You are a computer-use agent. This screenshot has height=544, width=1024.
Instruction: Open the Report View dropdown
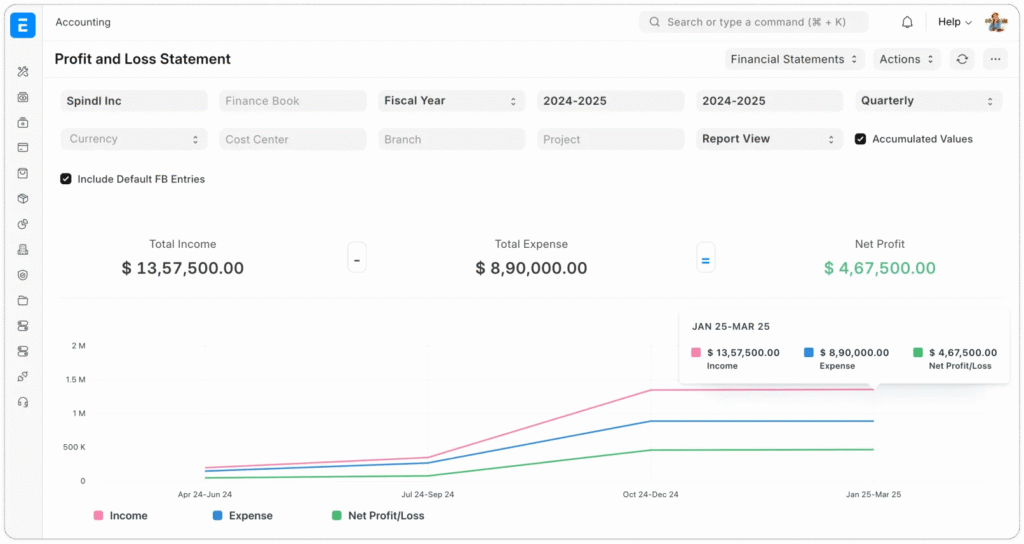[x=769, y=139]
